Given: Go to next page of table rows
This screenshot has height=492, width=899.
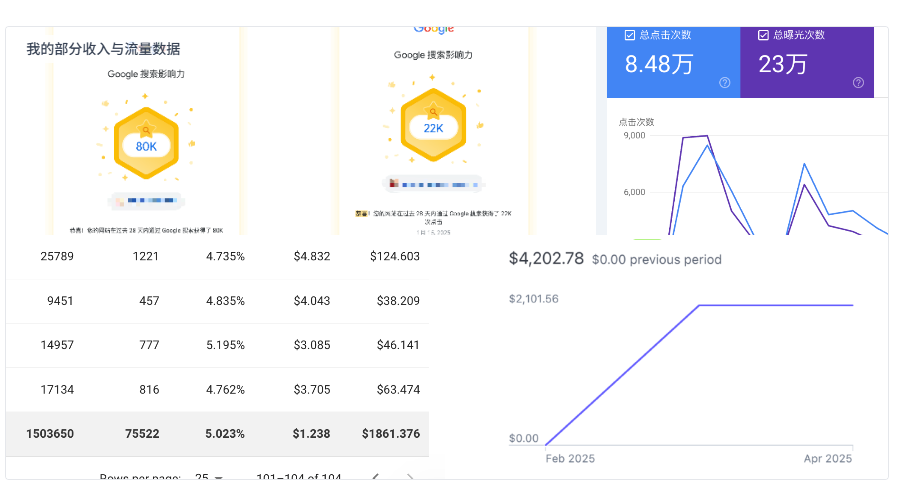Looking at the screenshot, I should pos(410,477).
